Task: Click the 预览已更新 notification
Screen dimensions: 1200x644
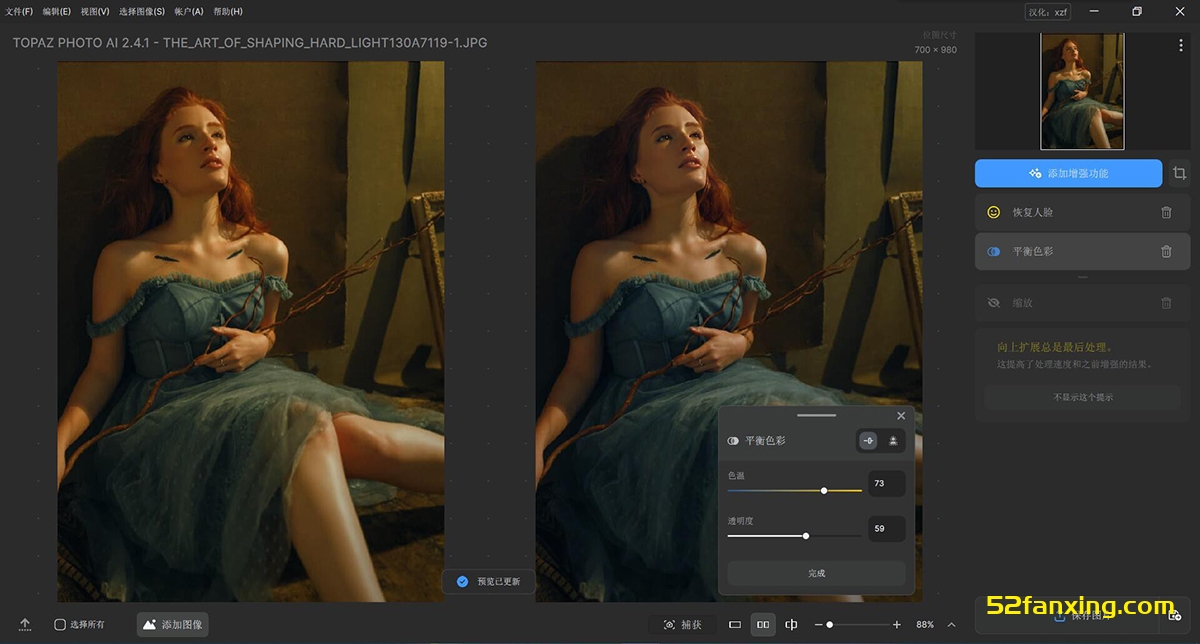Action: click(488, 581)
